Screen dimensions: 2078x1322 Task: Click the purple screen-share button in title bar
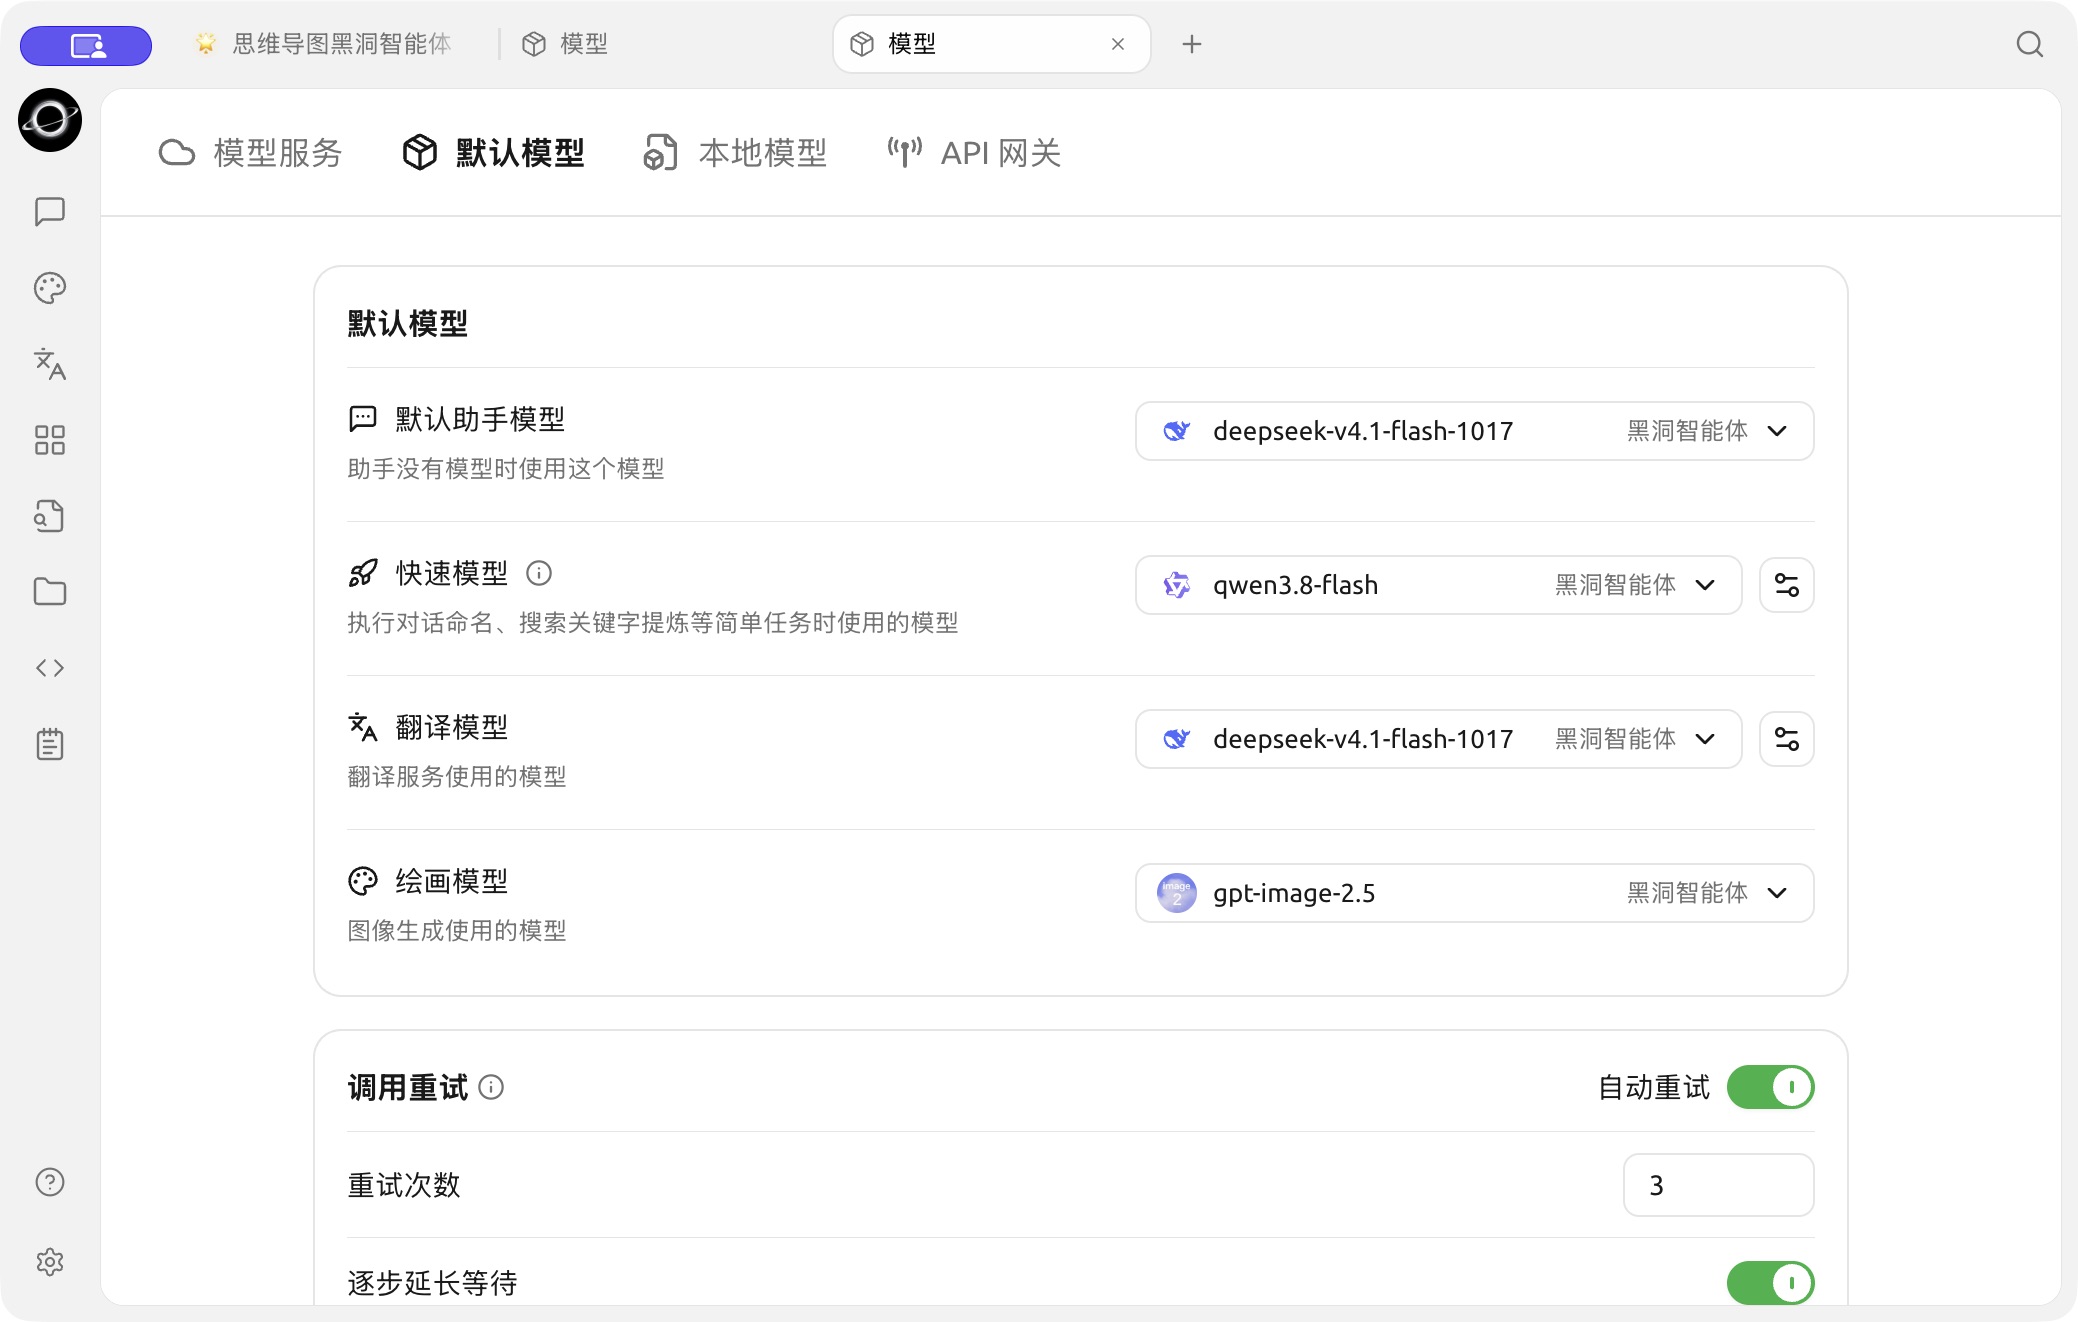[86, 45]
